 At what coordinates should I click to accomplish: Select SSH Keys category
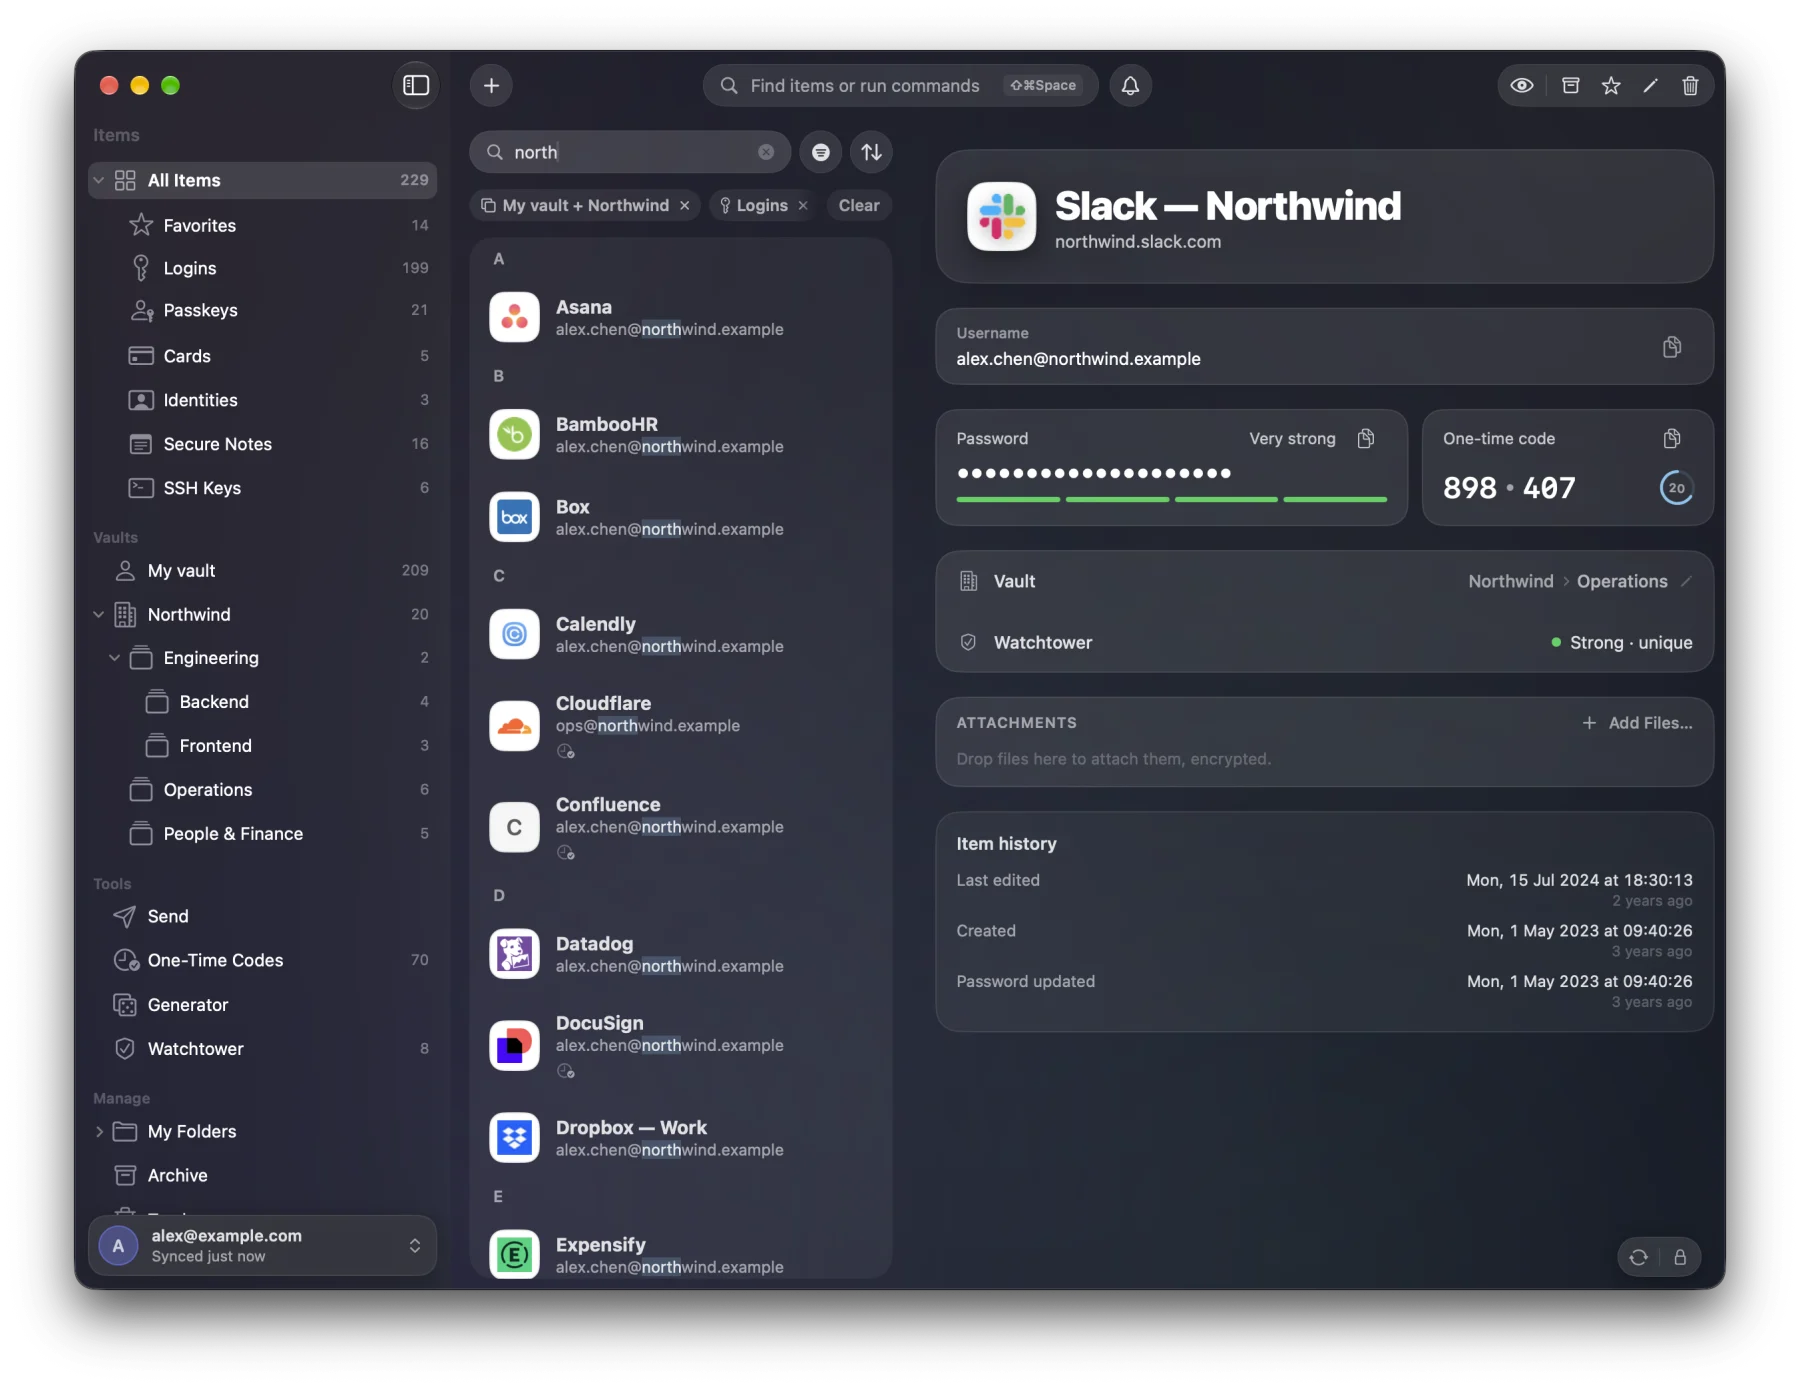(263, 488)
